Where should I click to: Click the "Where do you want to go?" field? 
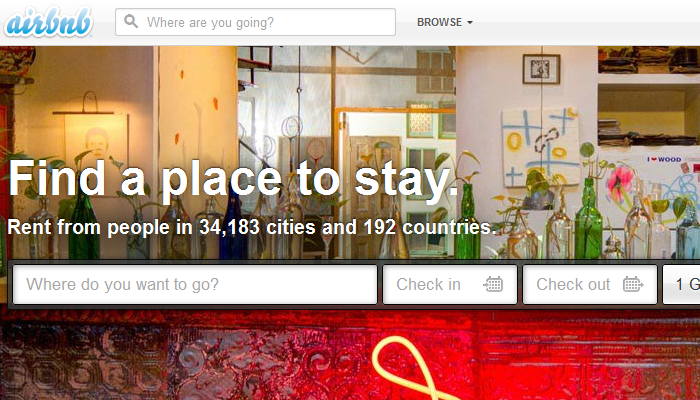195,284
